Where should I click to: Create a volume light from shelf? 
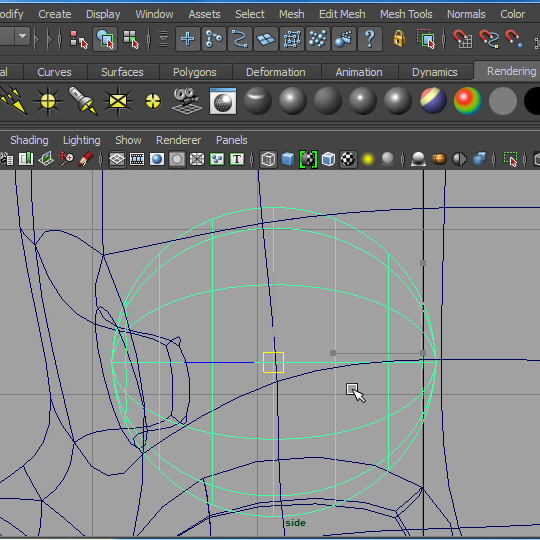tap(153, 101)
